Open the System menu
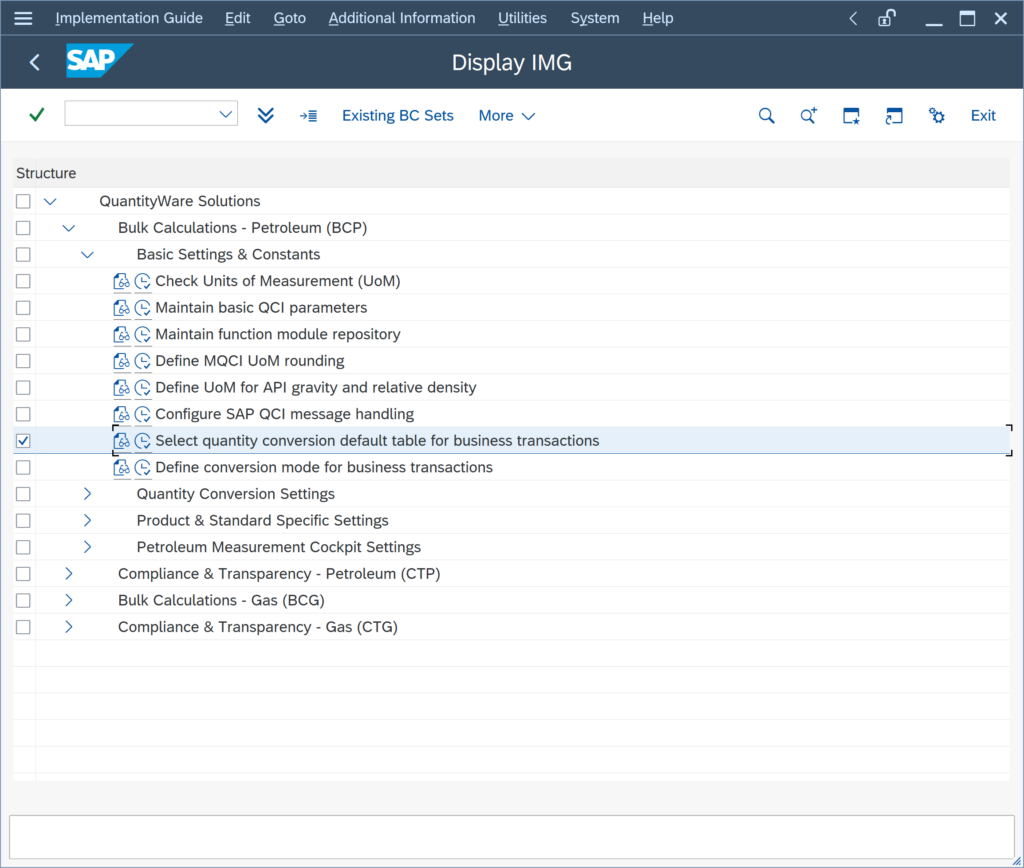Screen dimensions: 1024x868 (x=595, y=18)
